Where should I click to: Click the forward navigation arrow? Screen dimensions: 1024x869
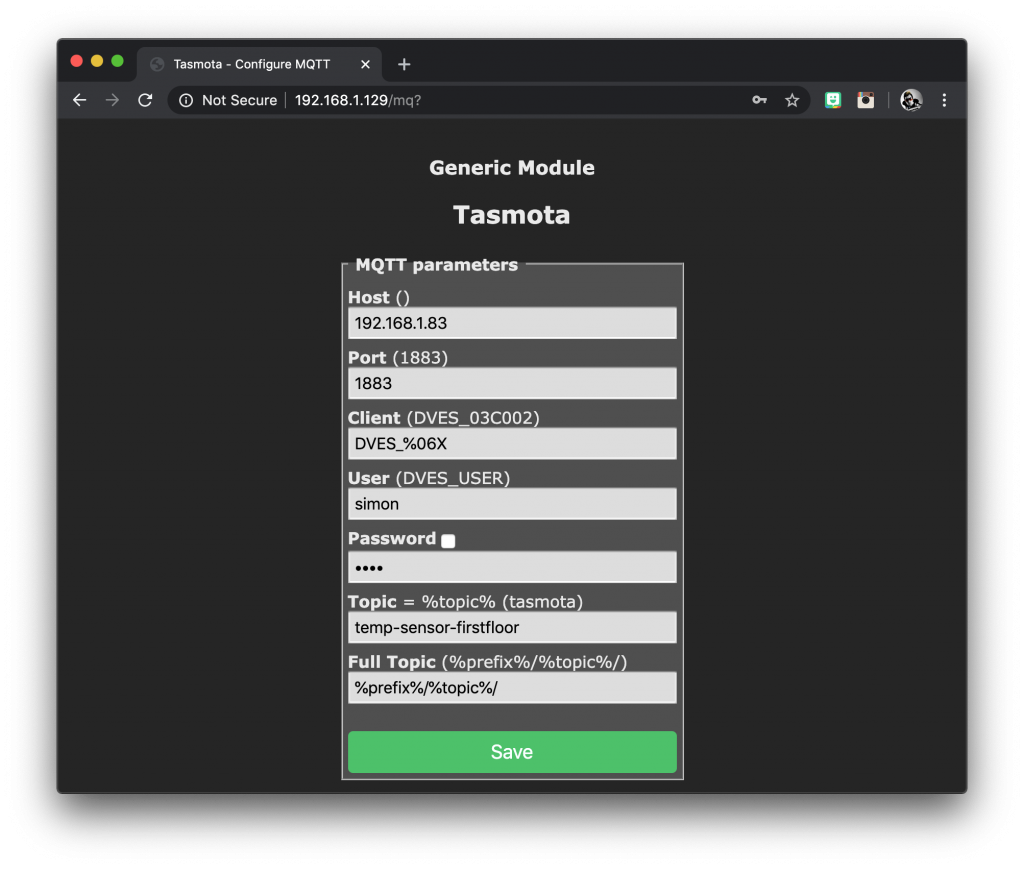[x=112, y=100]
